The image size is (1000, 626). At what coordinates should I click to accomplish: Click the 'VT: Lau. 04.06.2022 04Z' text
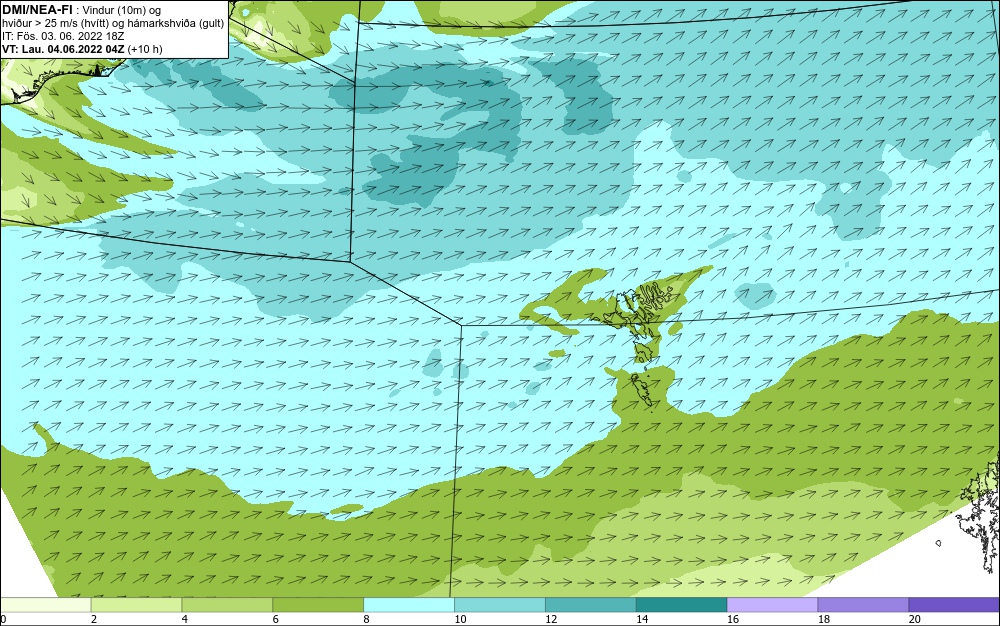[x=64, y=48]
